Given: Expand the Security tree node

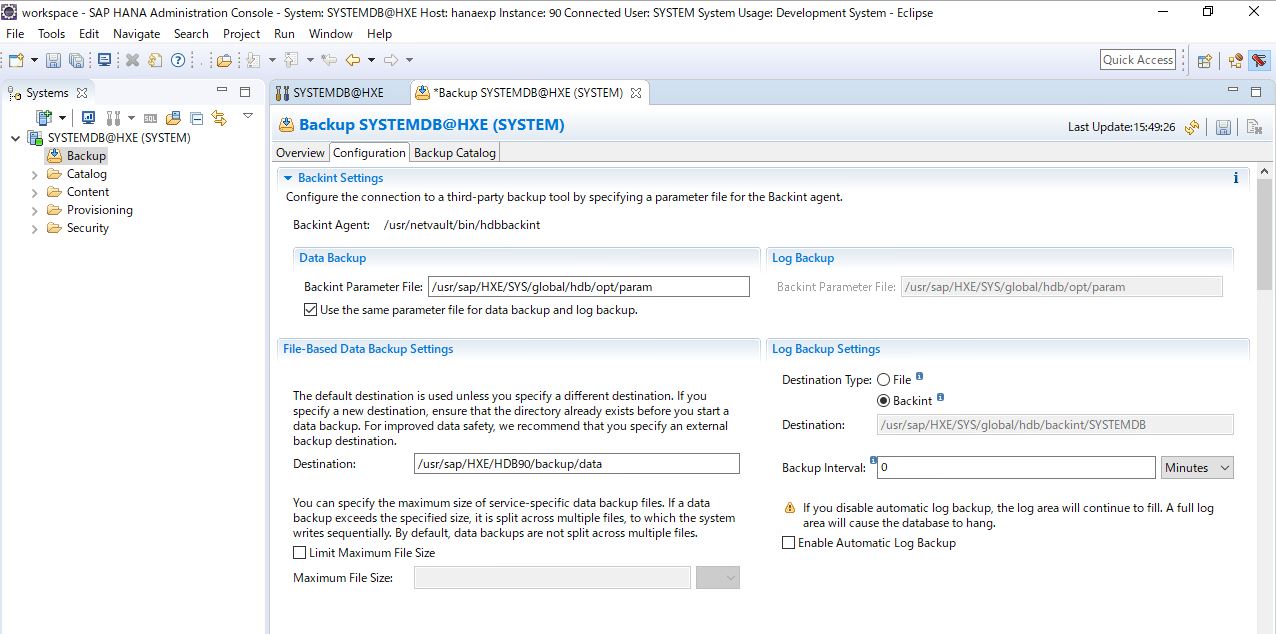Looking at the screenshot, I should [x=34, y=228].
